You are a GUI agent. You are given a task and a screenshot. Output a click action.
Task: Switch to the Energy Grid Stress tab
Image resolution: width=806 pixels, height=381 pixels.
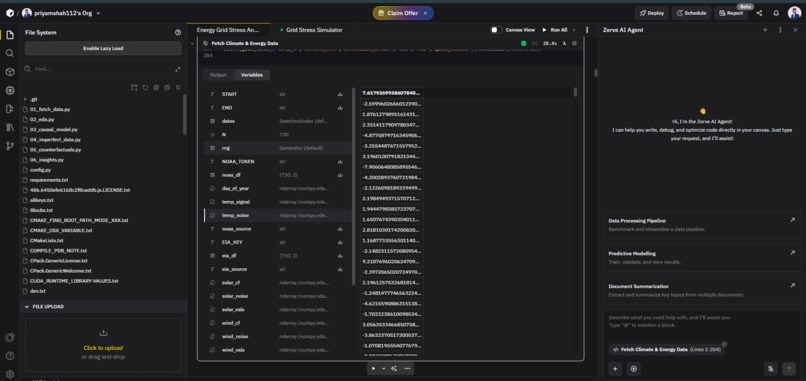pos(228,30)
